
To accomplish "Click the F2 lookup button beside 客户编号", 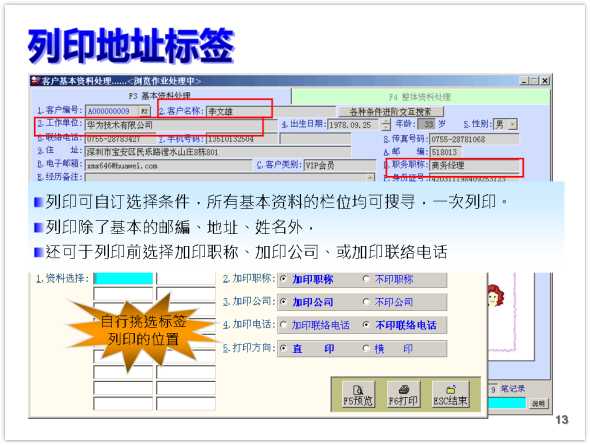I will (144, 111).
